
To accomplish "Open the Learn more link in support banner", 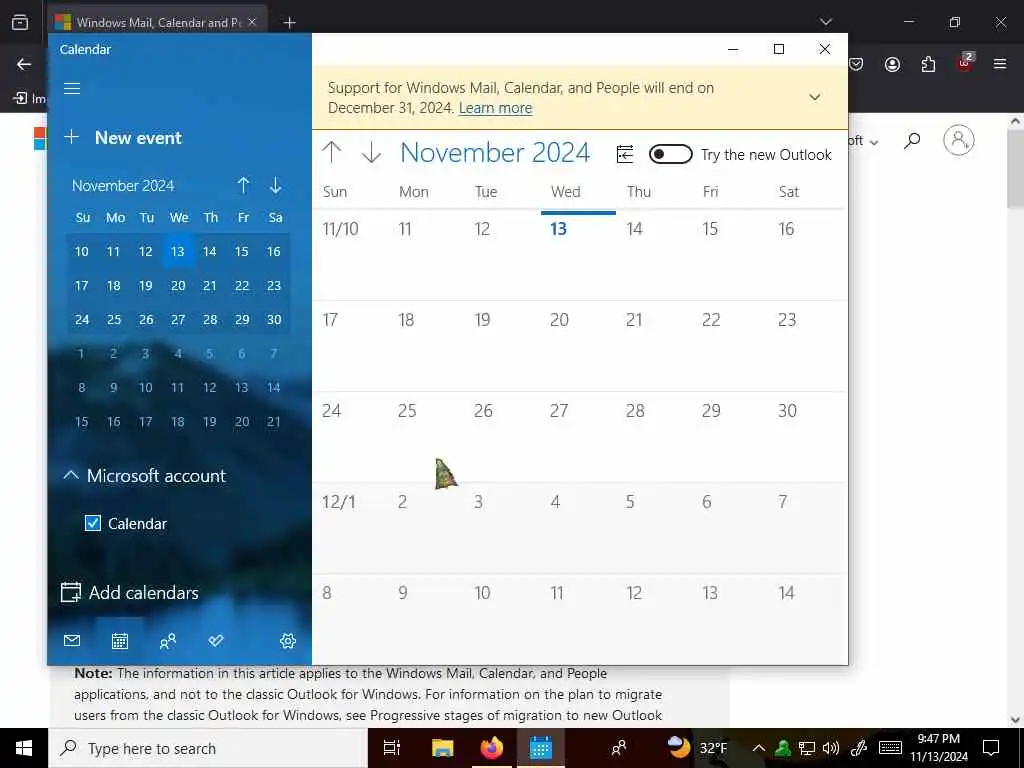I will 496,108.
